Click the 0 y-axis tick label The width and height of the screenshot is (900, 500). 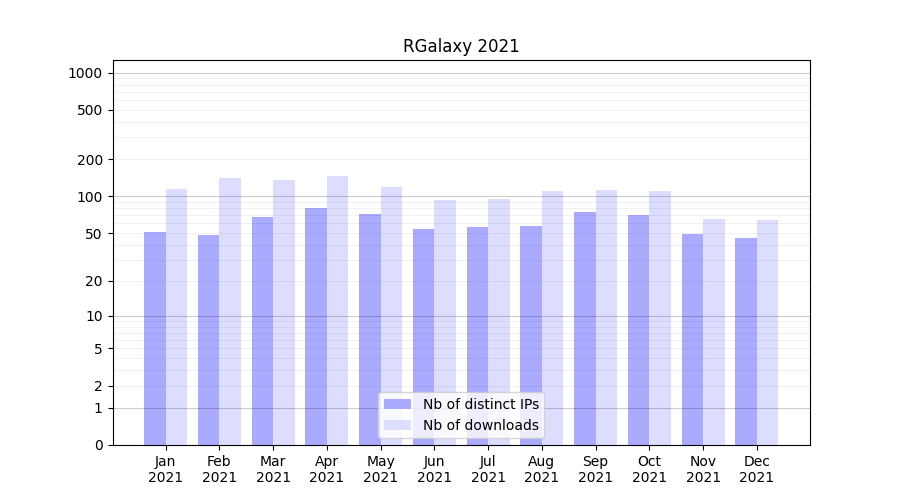point(99,445)
